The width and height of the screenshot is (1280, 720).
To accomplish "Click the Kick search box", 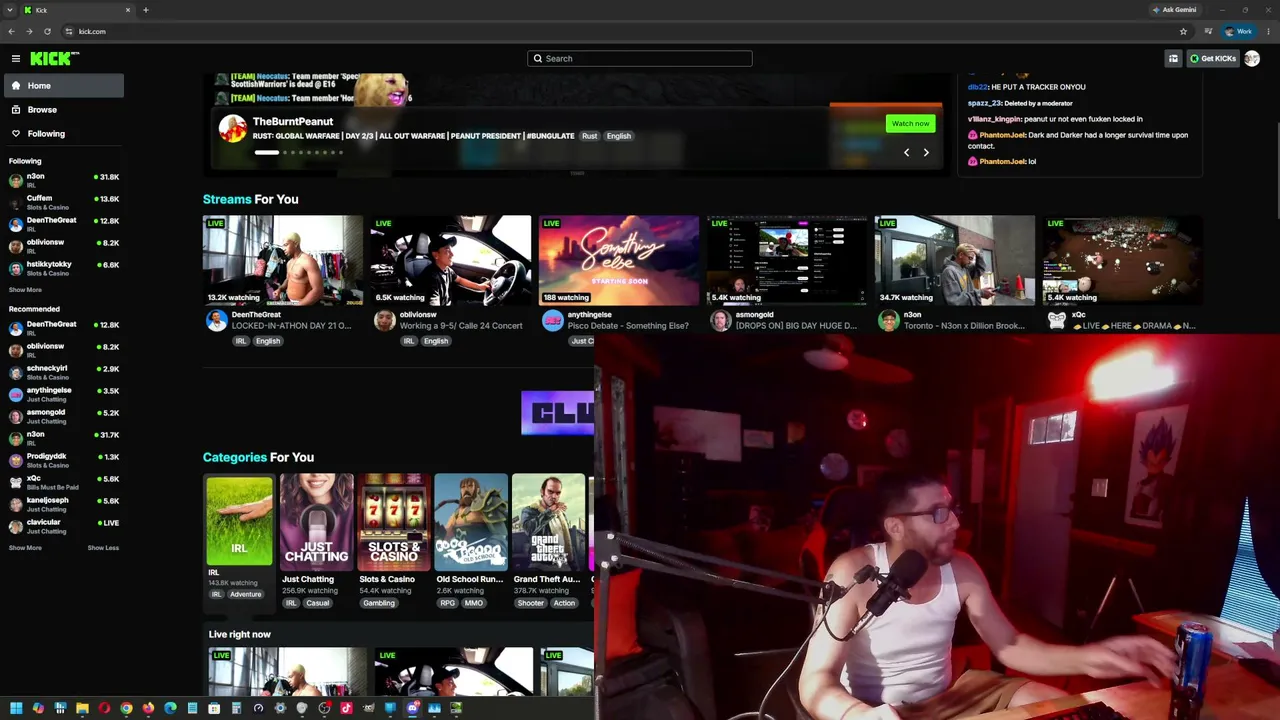I will click(x=640, y=59).
